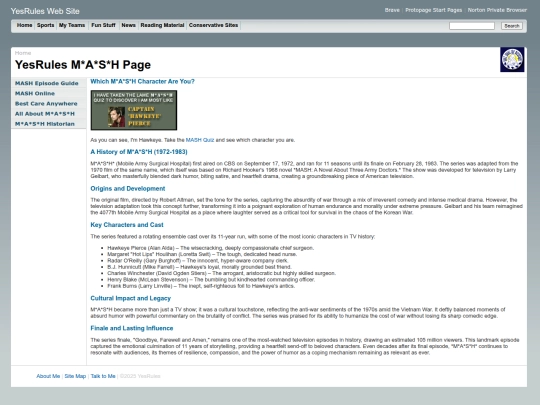
Task: Click the Charles Winchester list item
Action: click(221, 273)
